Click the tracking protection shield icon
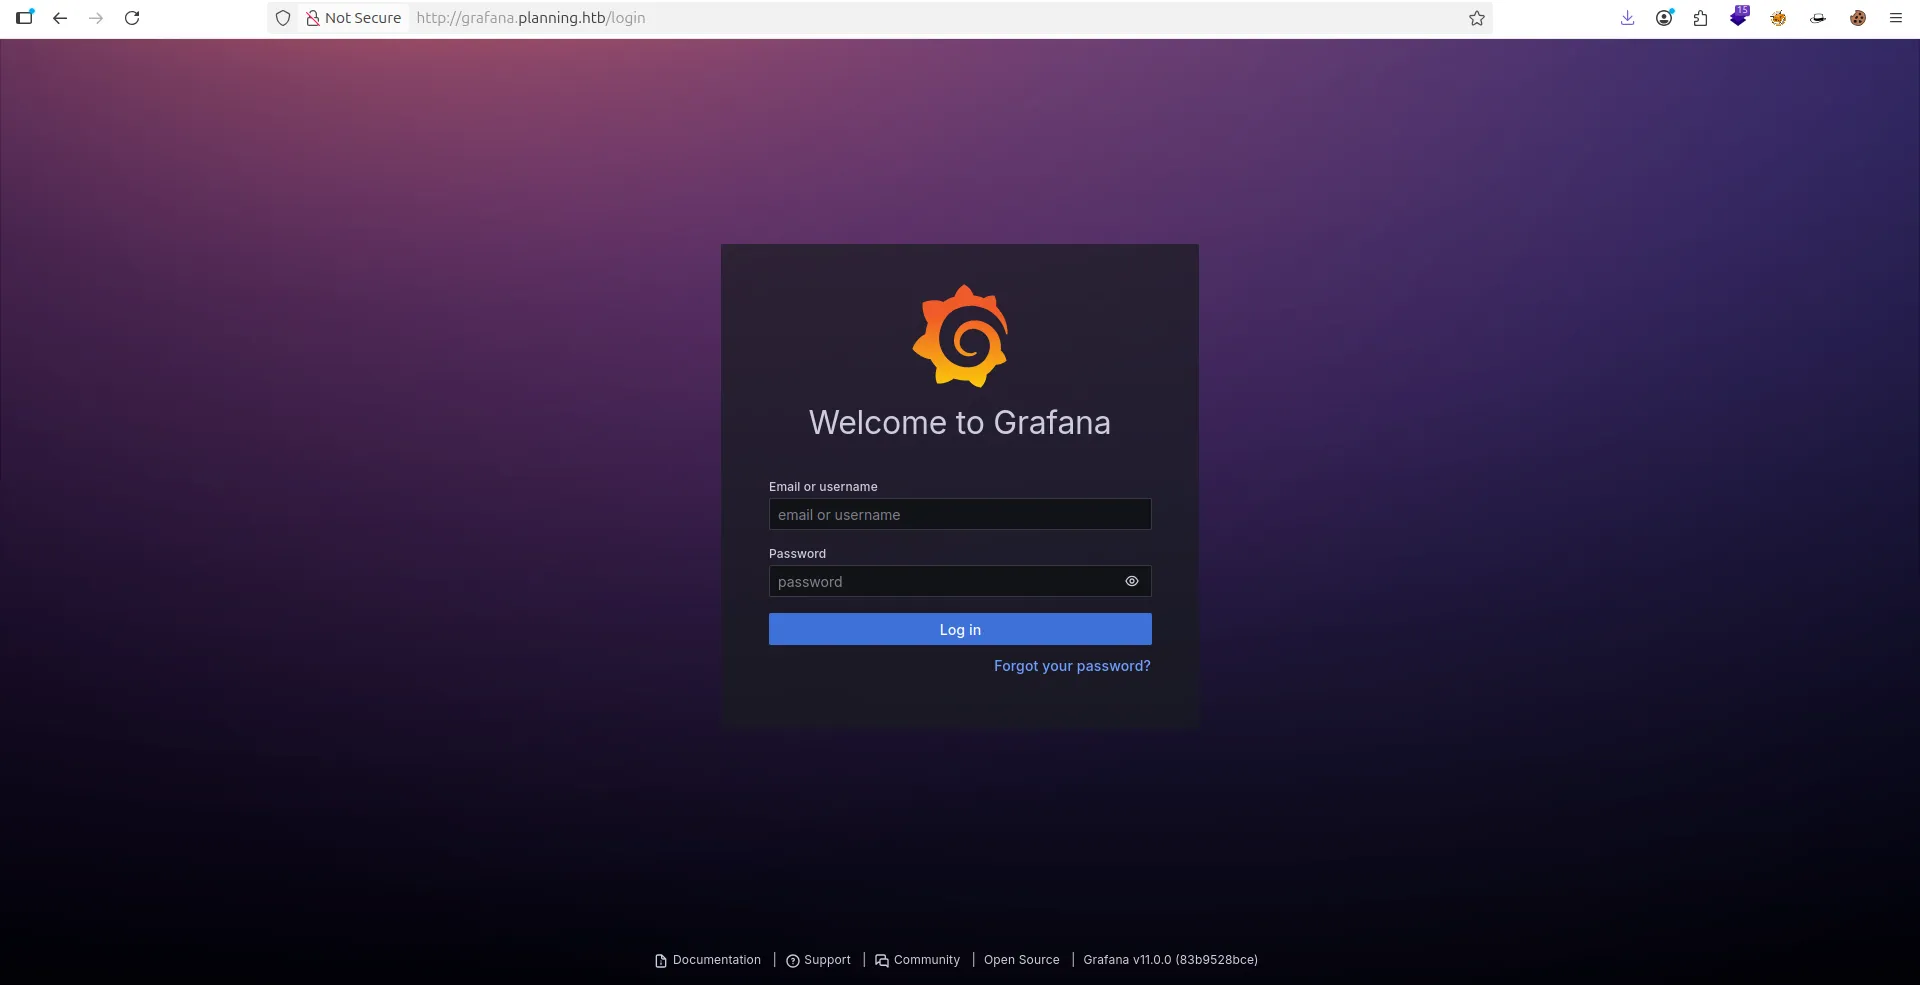The image size is (1920, 985). (x=284, y=18)
